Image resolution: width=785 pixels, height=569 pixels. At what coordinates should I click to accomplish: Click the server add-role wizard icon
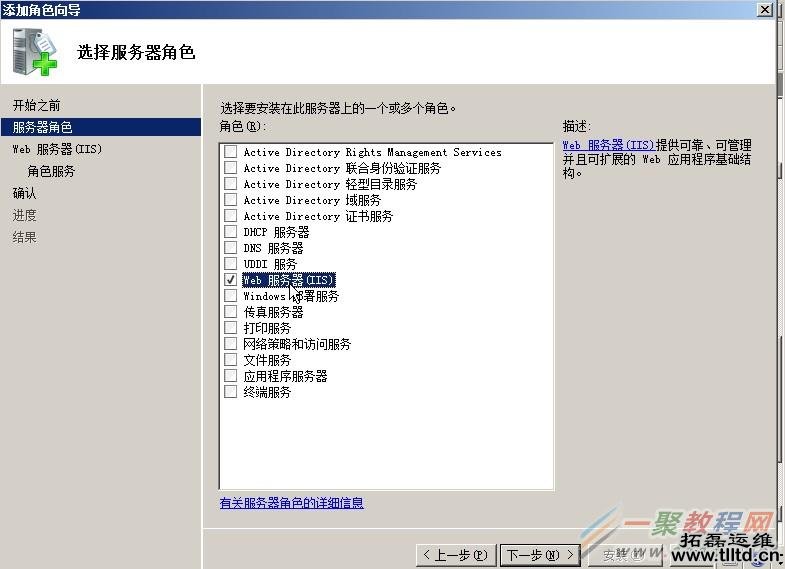pos(34,52)
